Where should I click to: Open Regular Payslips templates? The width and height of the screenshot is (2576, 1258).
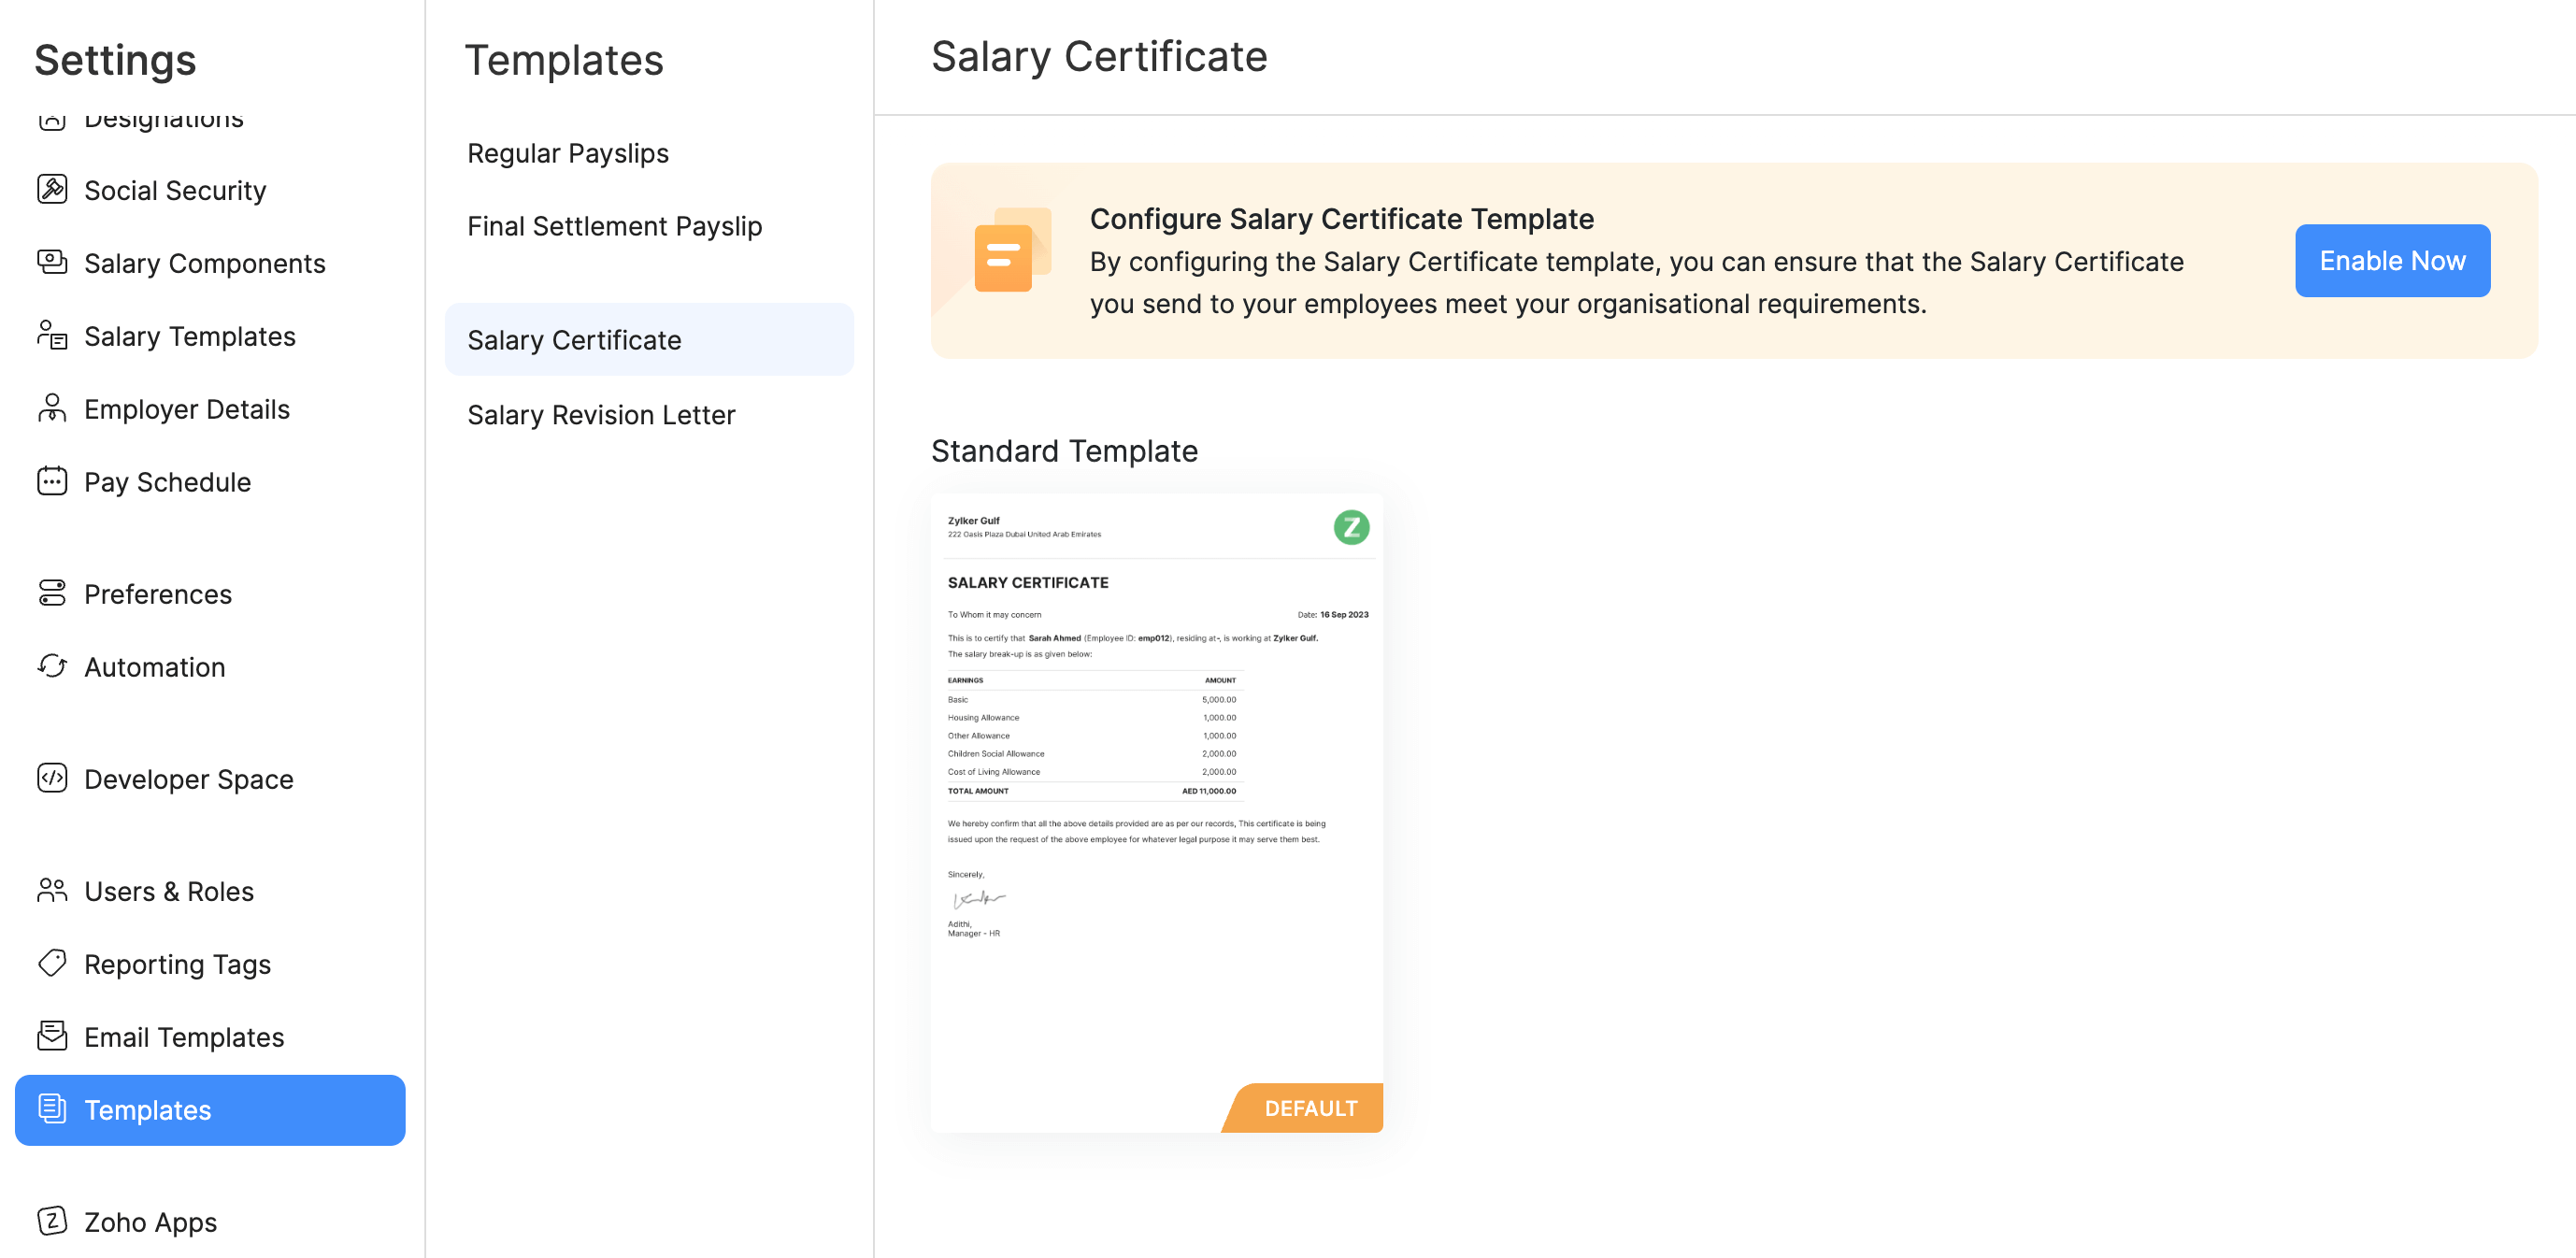pos(567,153)
